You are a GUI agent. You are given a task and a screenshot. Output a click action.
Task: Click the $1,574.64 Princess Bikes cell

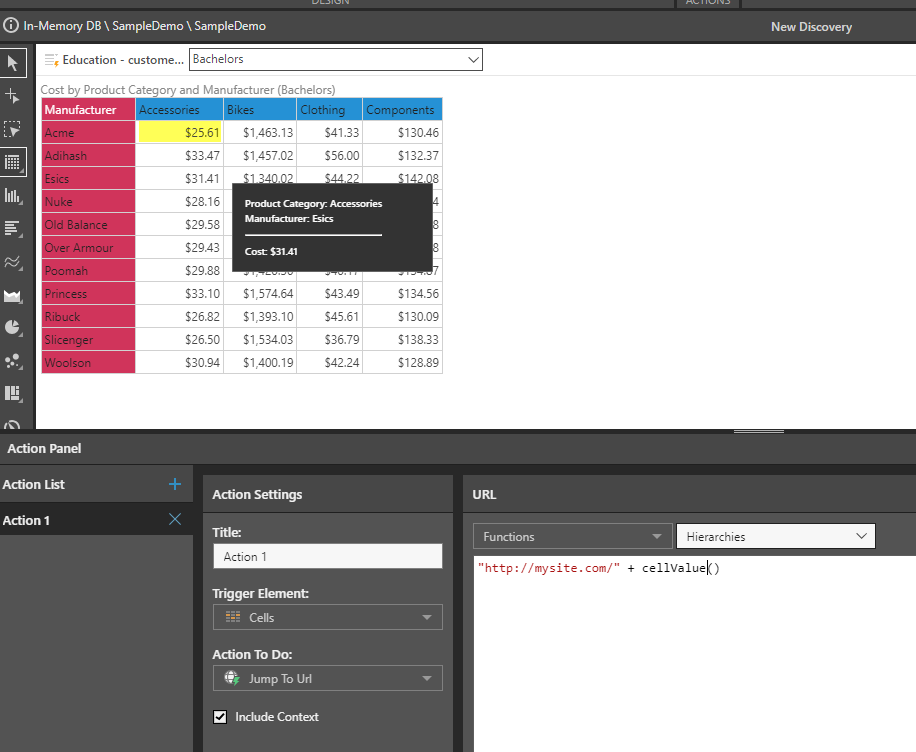click(x=260, y=294)
